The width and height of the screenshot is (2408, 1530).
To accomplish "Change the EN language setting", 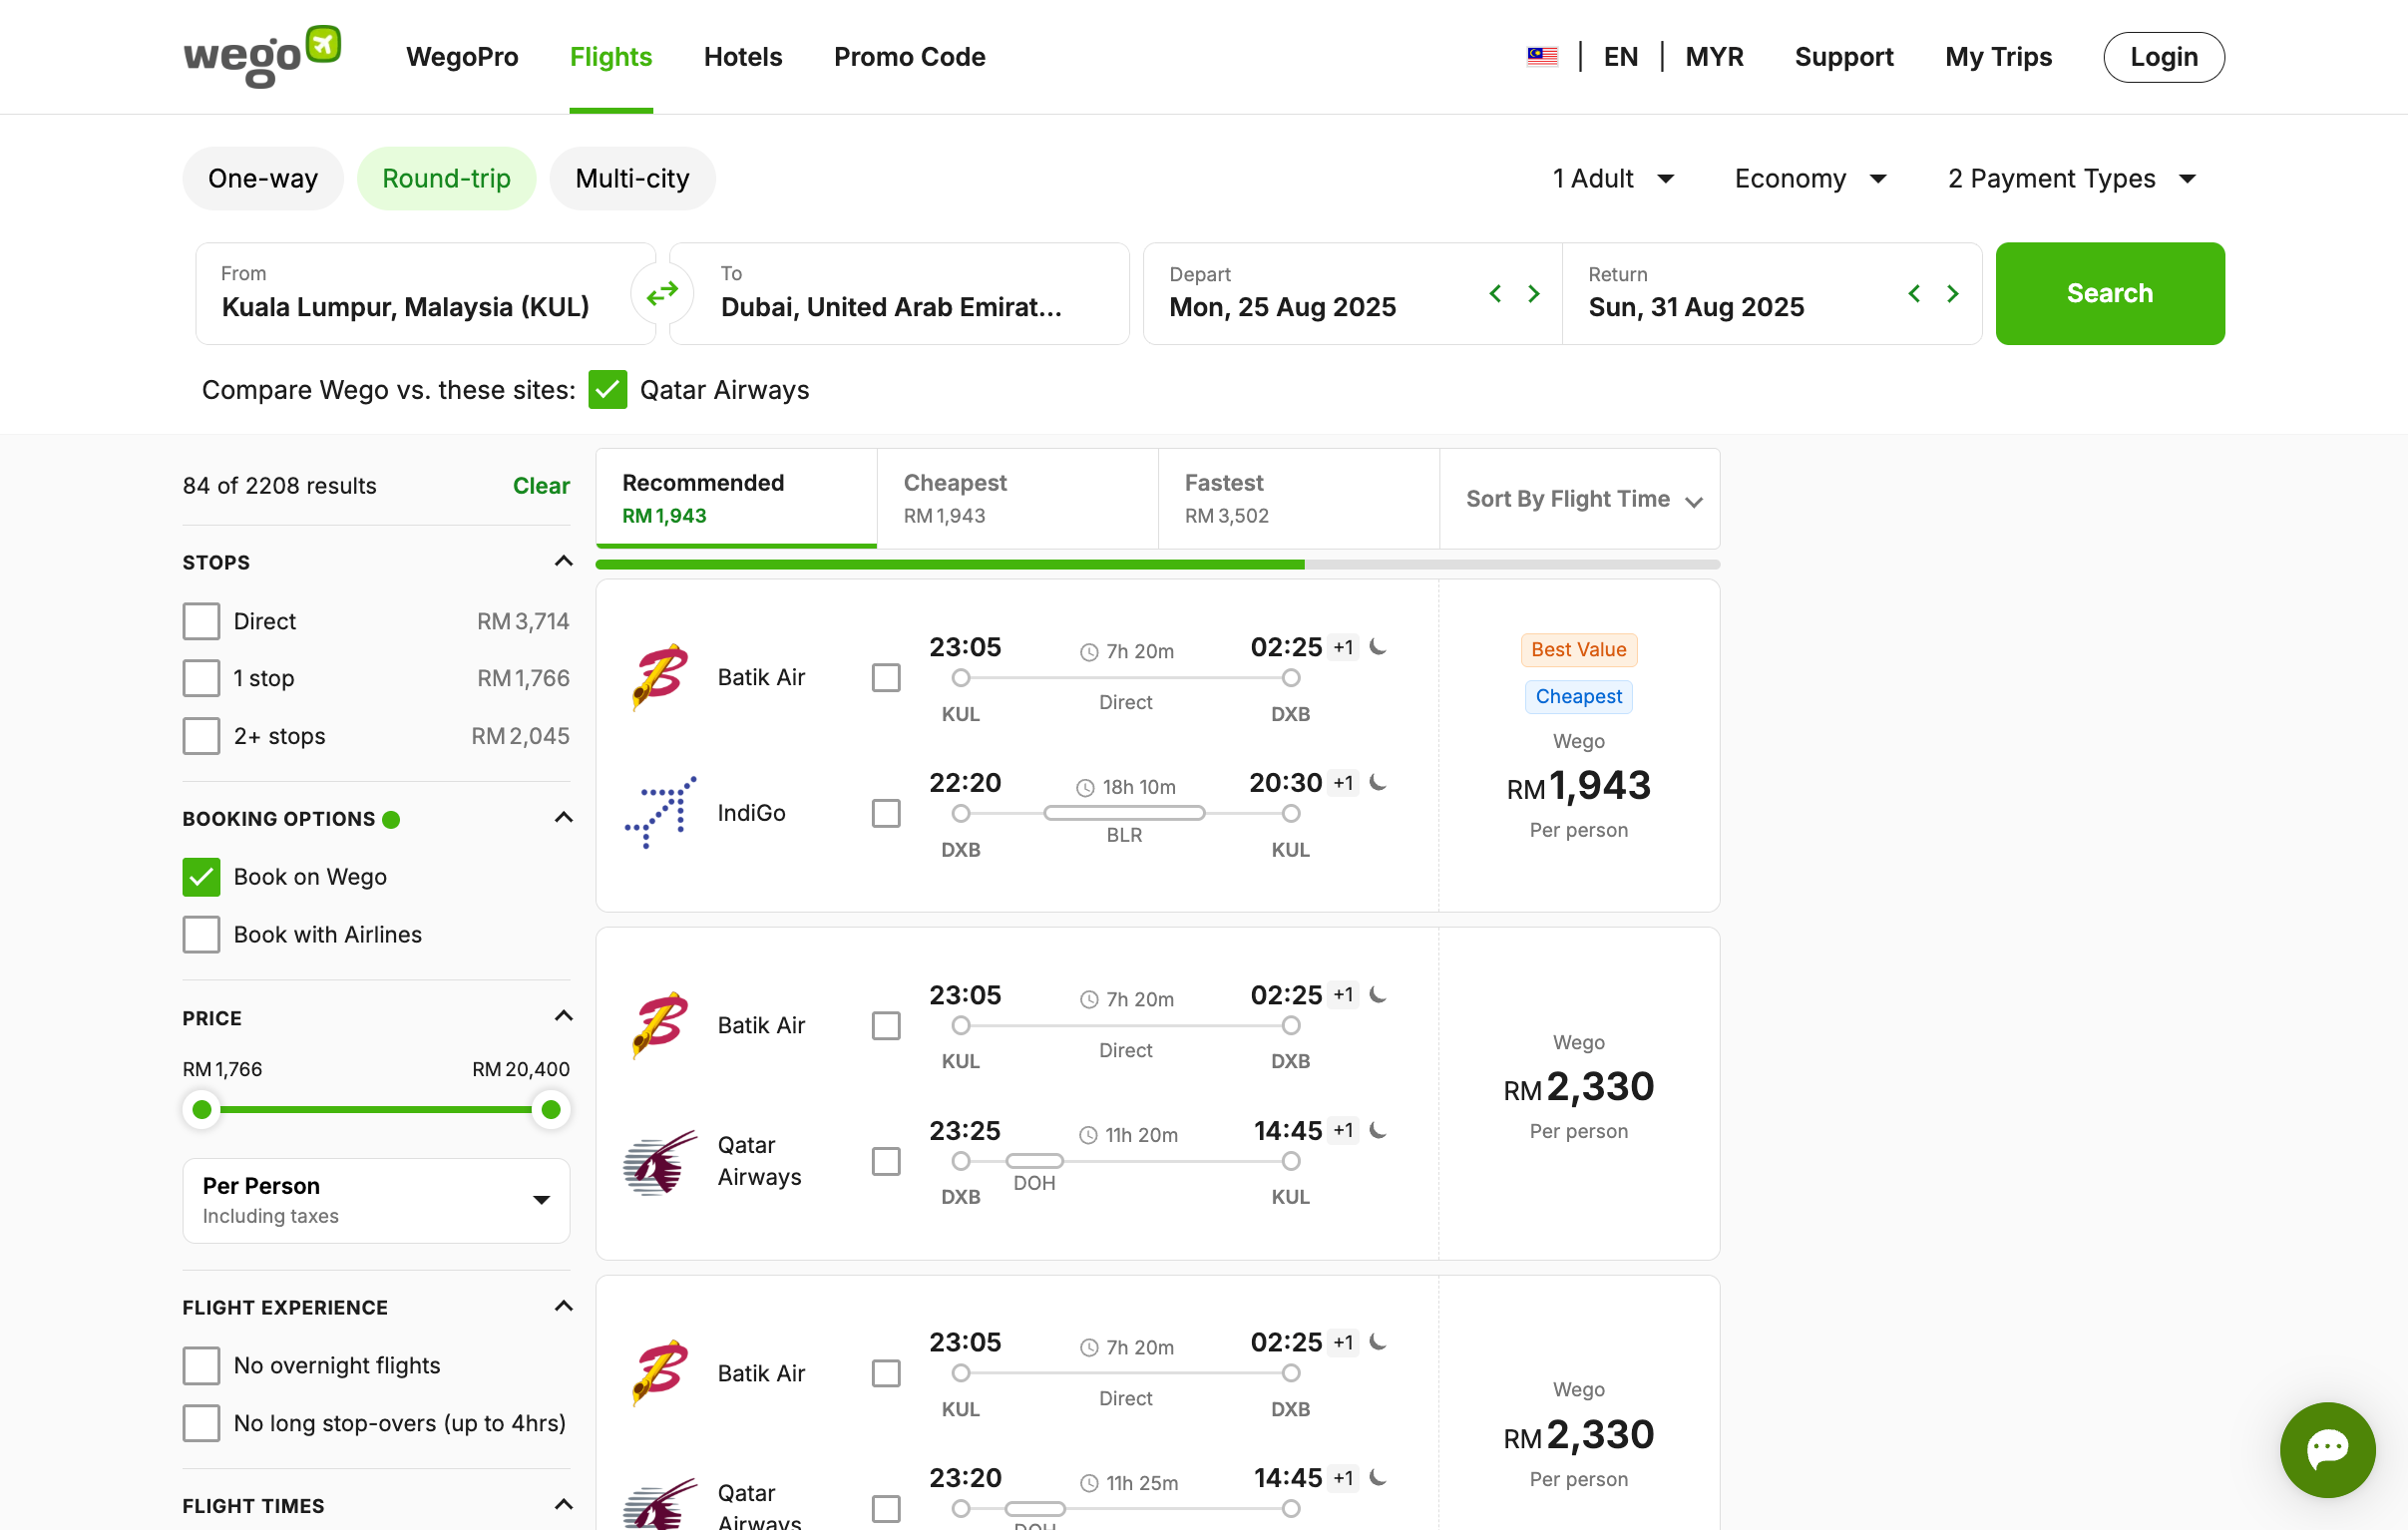I will (1621, 57).
